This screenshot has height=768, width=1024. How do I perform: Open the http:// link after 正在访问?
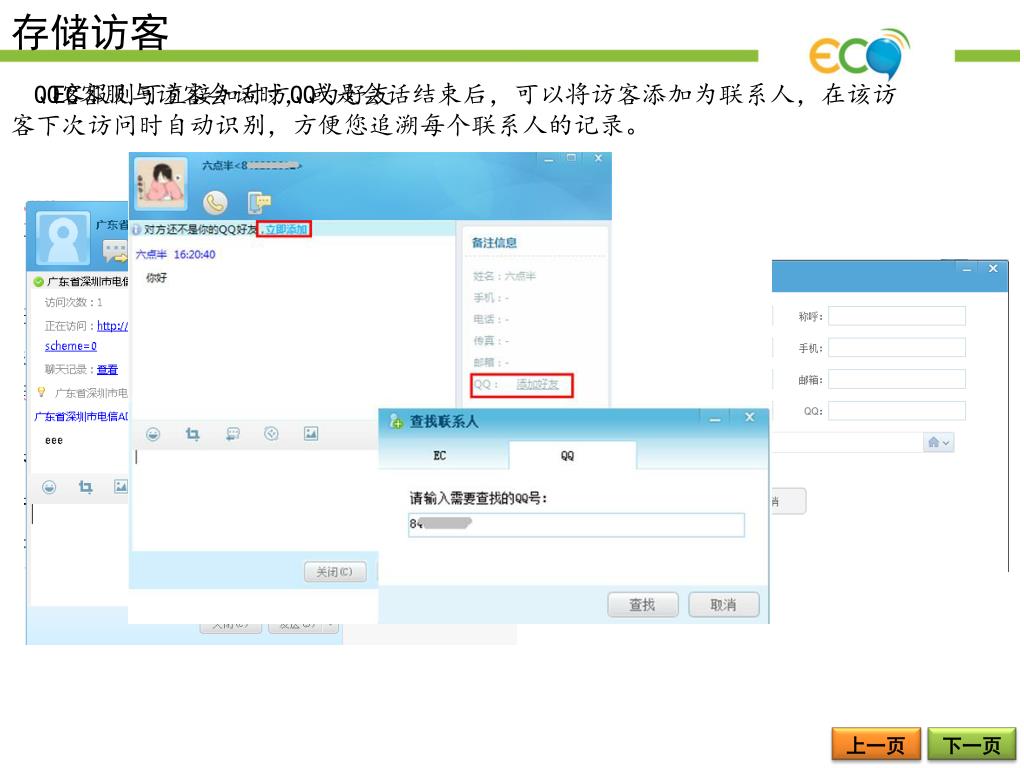tap(112, 325)
